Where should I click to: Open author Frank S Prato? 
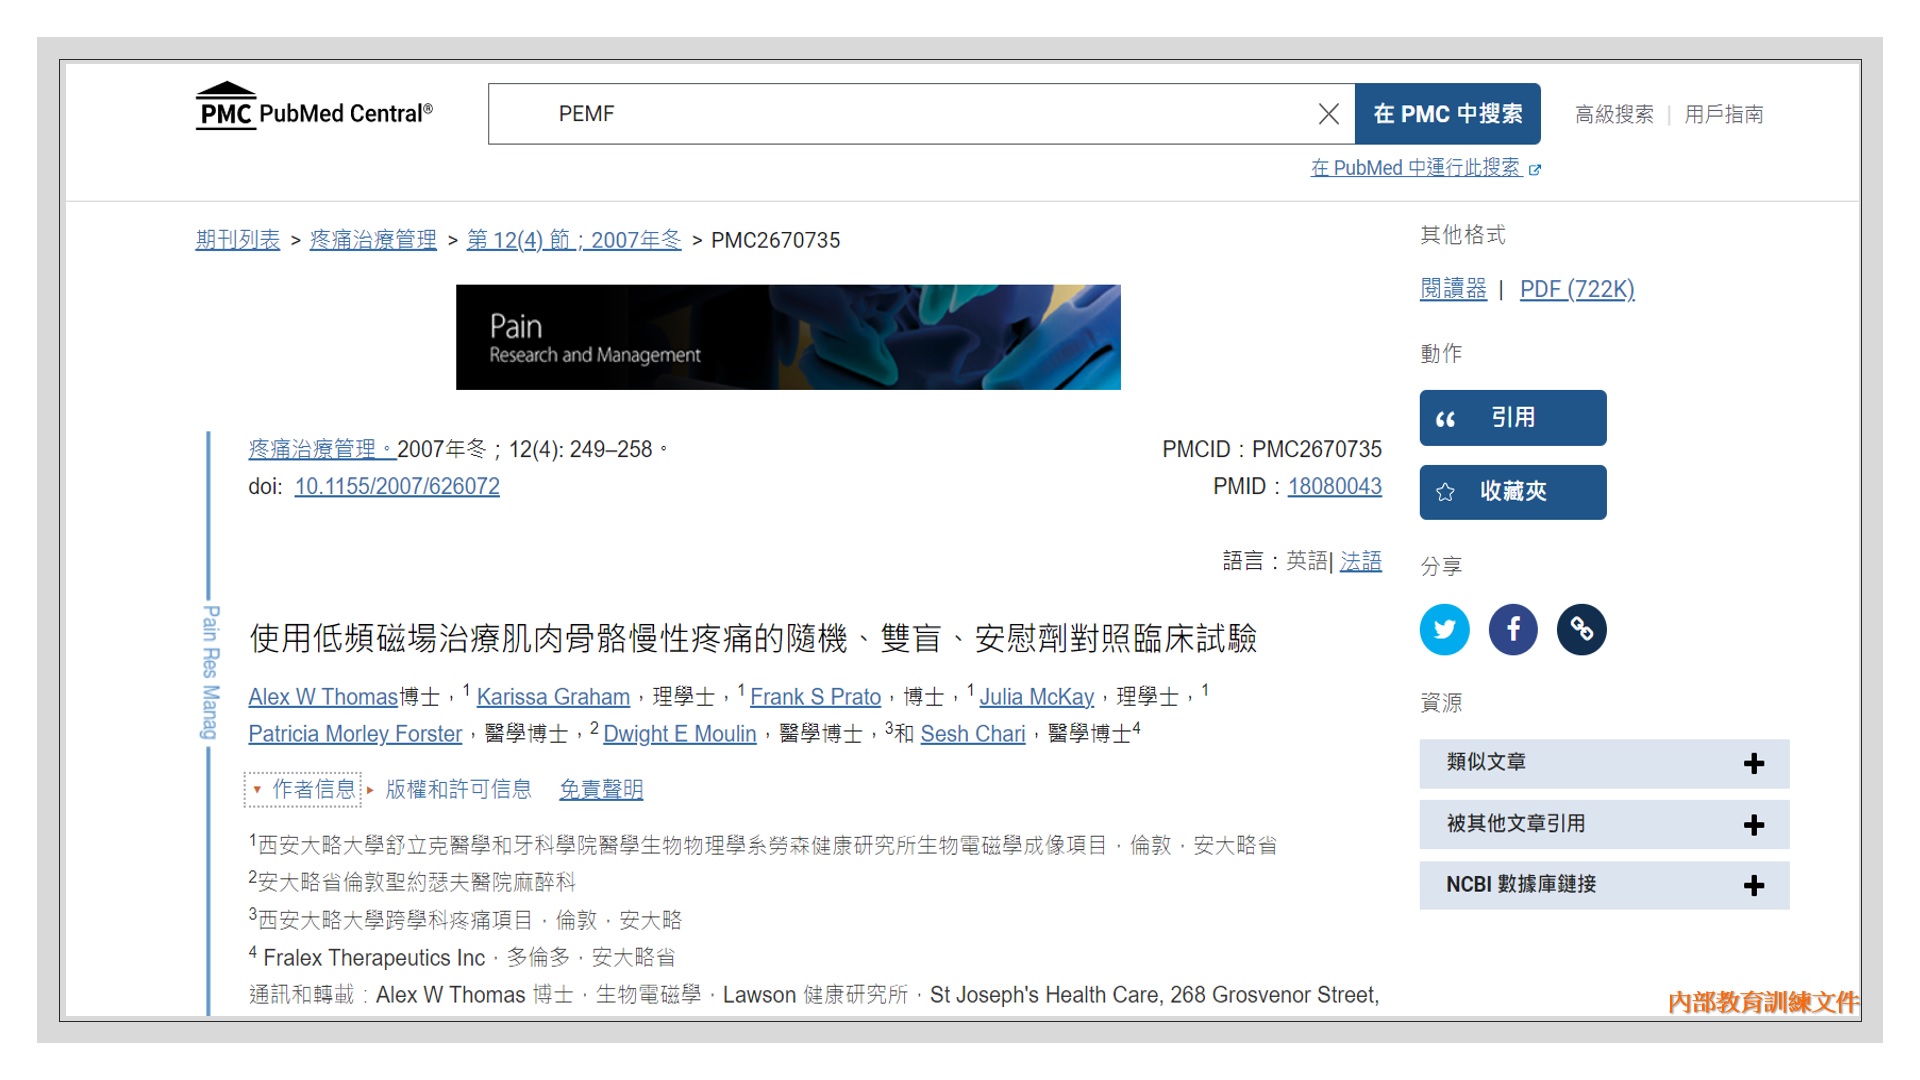(815, 697)
